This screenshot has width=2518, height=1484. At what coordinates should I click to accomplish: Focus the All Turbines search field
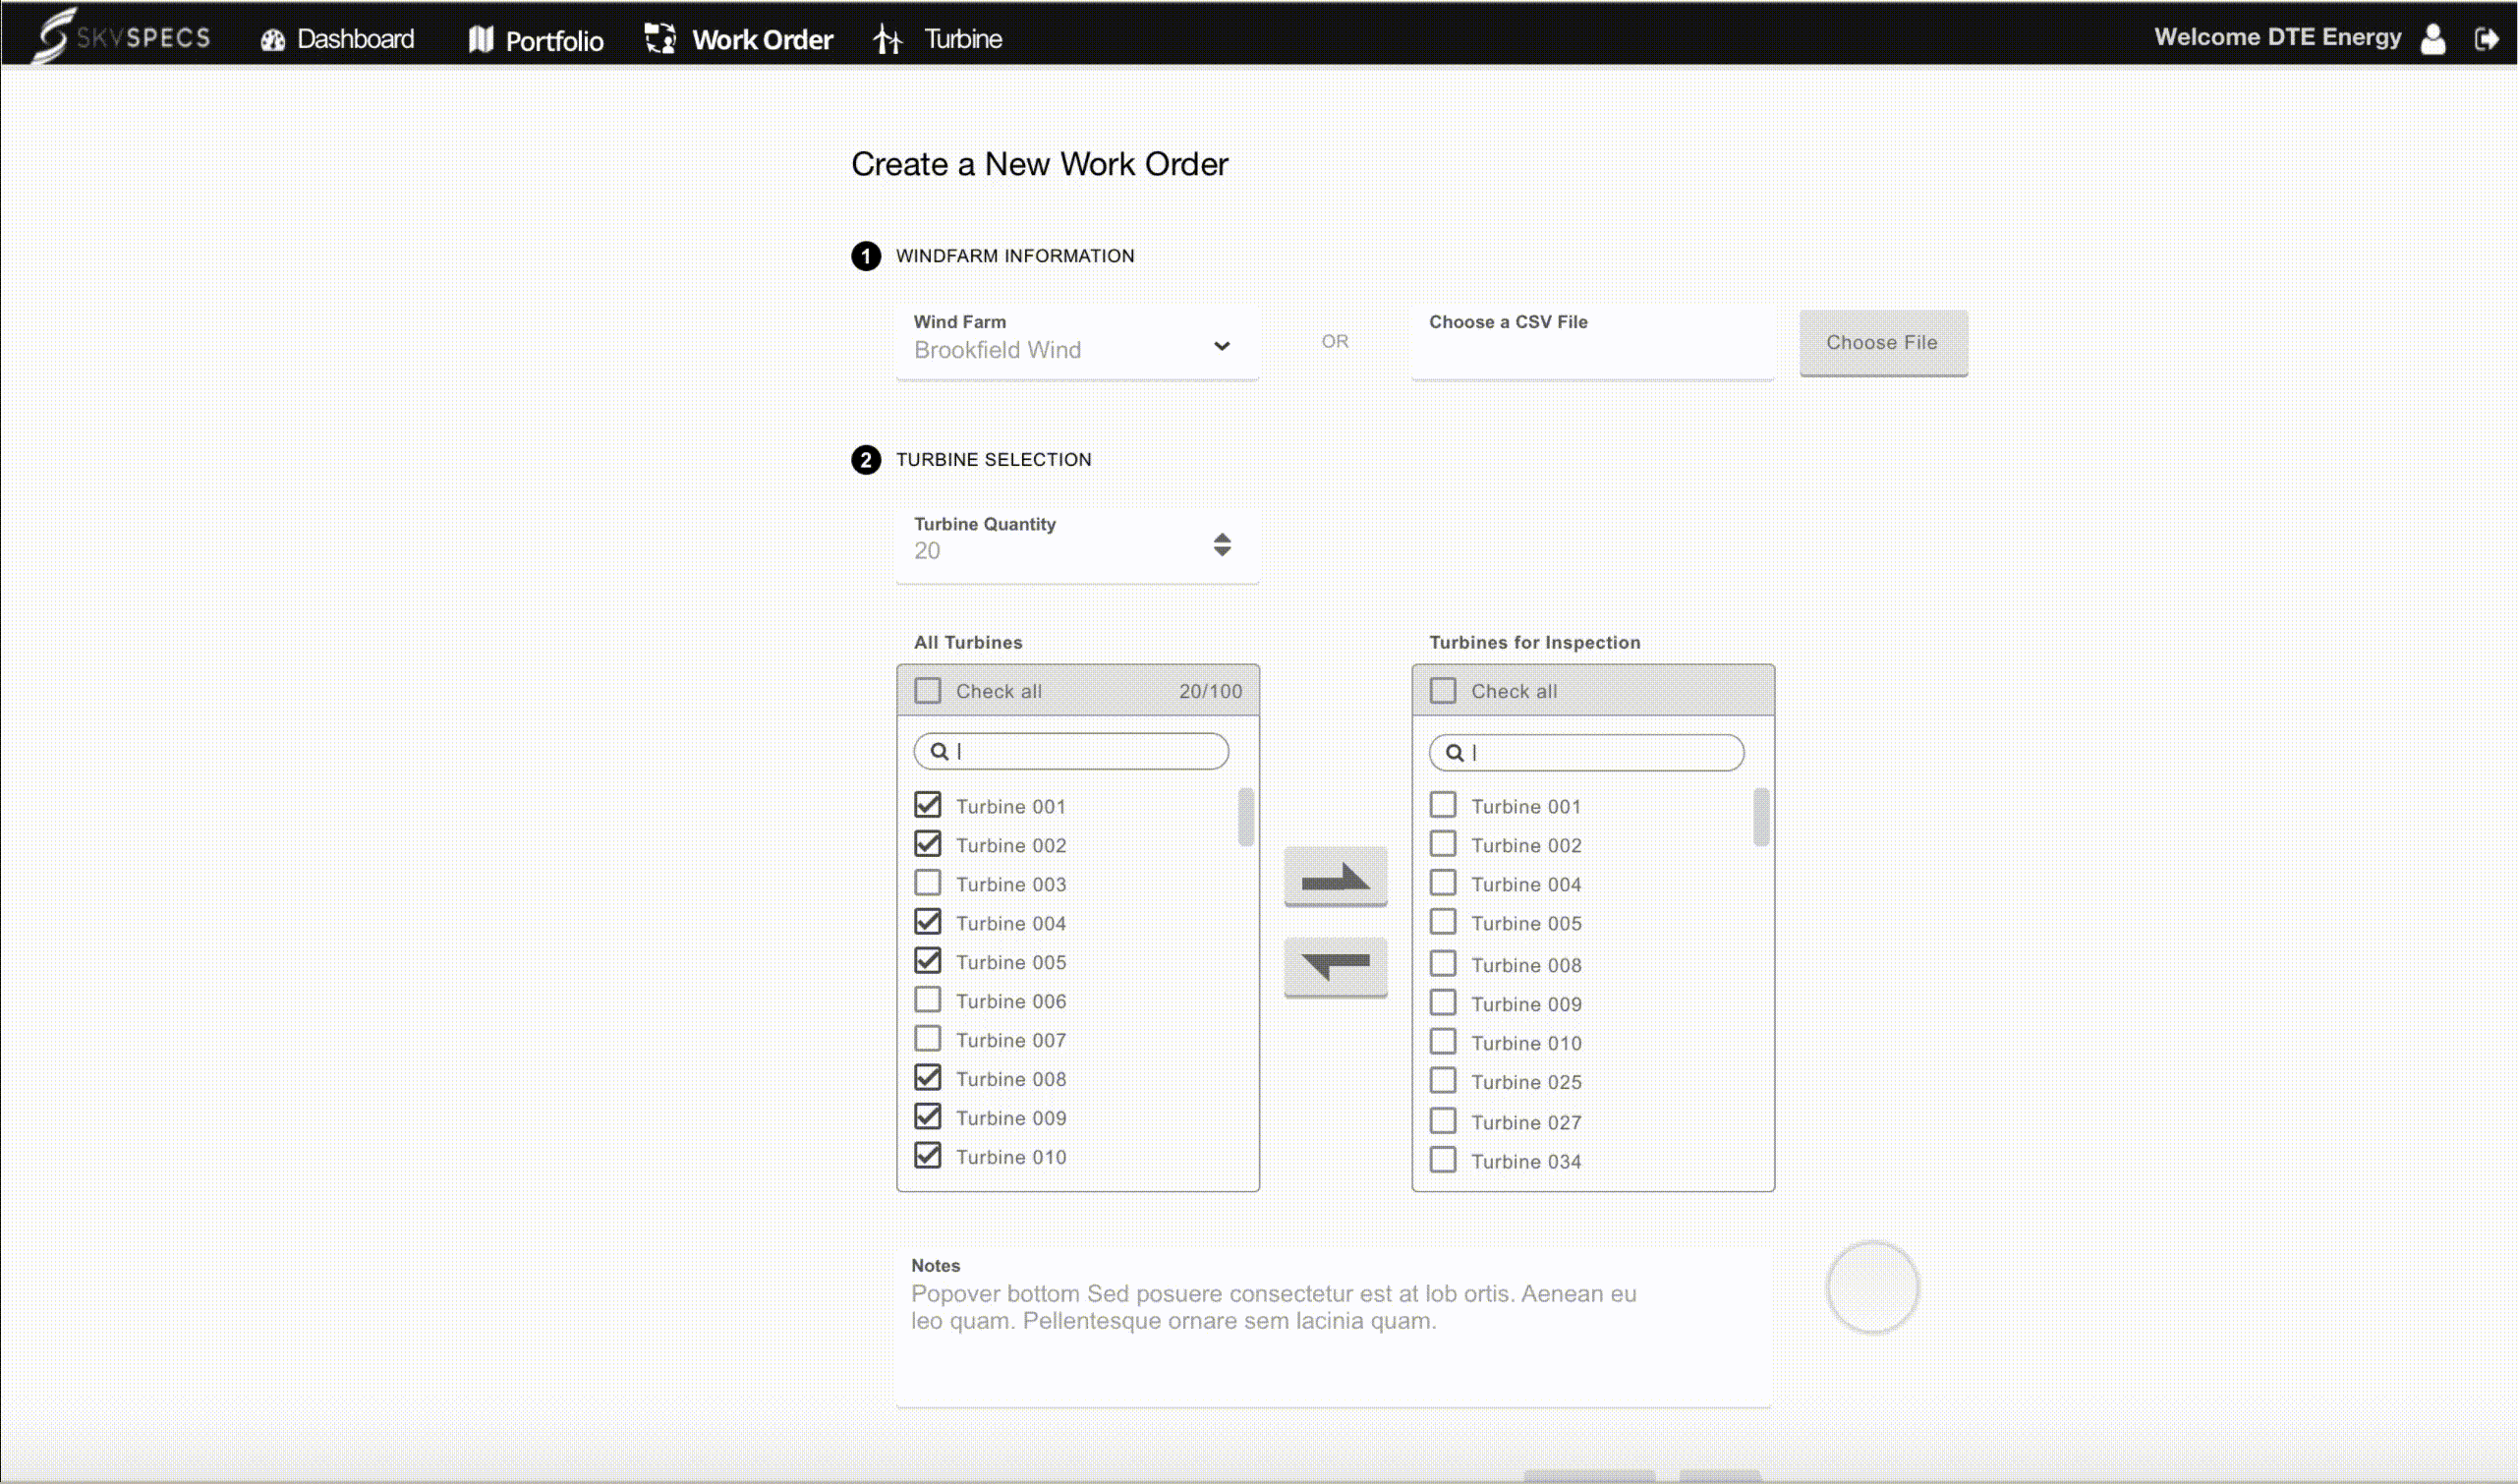1071,751
